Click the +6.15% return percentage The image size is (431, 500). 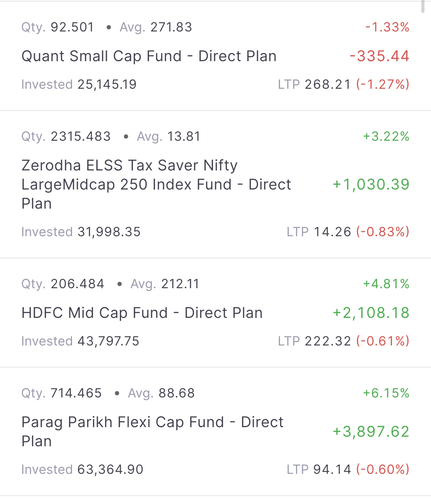(x=386, y=393)
